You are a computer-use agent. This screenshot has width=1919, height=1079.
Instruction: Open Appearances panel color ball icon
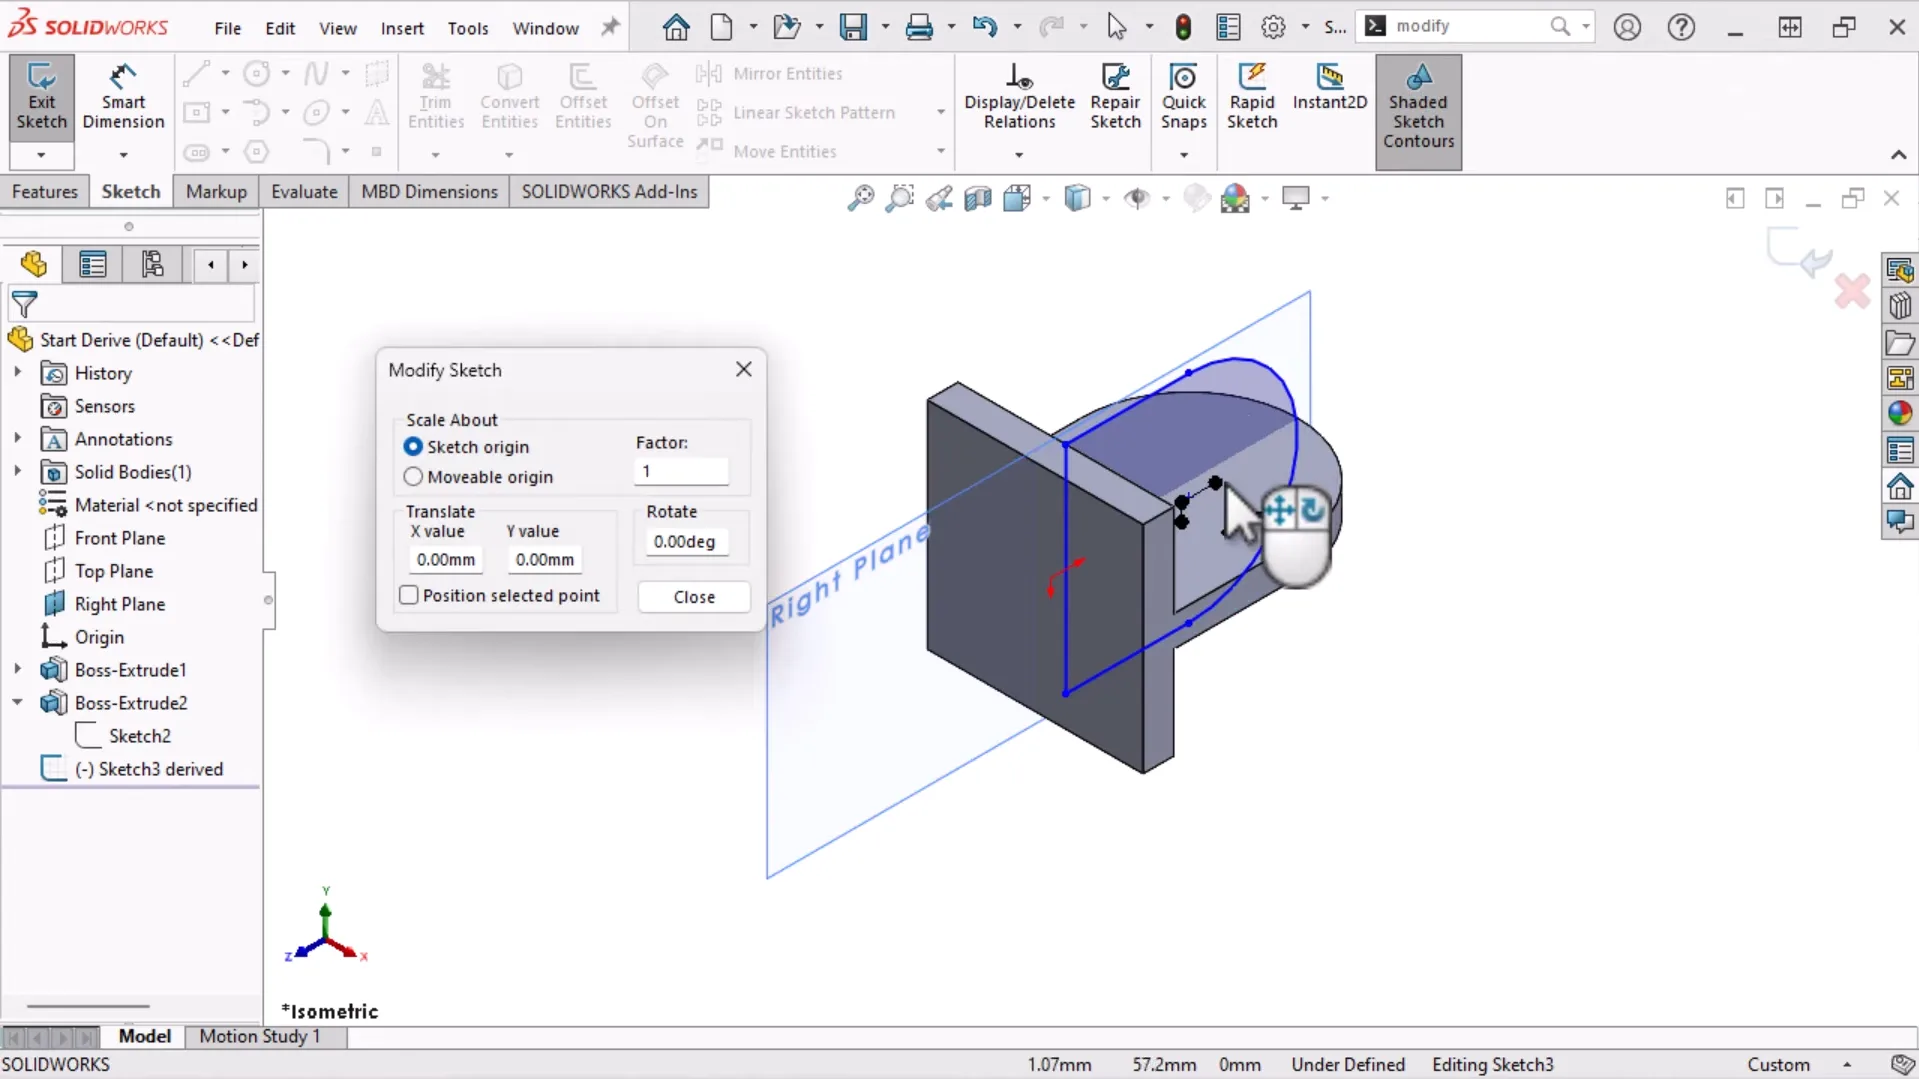pos(1899,413)
